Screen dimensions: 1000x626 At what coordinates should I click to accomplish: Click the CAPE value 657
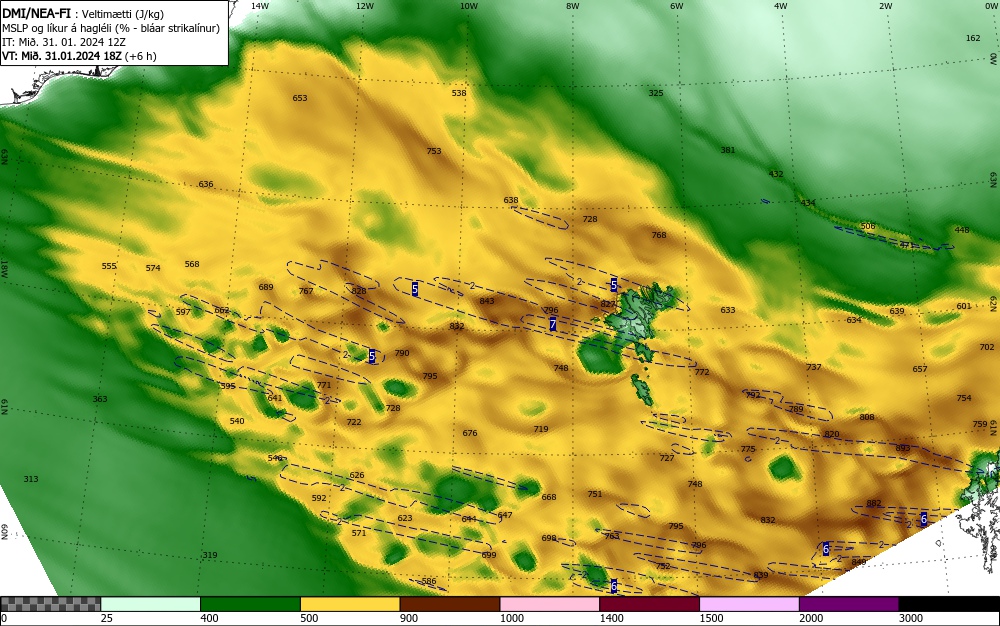coord(920,369)
